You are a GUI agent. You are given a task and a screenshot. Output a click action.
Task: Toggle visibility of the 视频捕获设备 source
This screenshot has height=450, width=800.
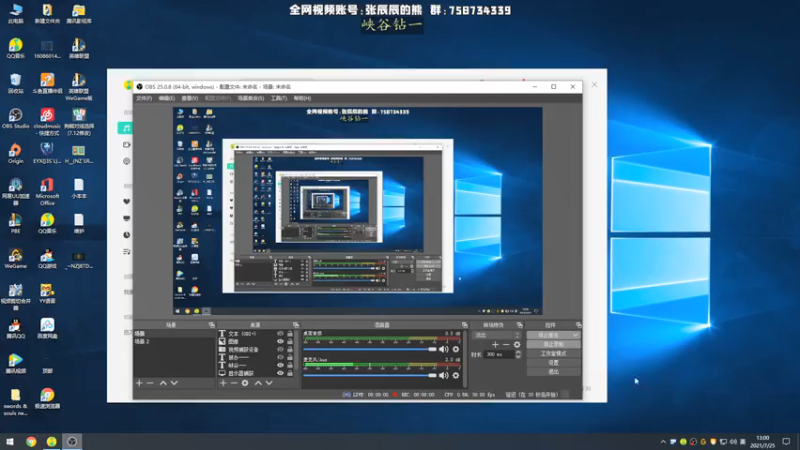click(280, 349)
